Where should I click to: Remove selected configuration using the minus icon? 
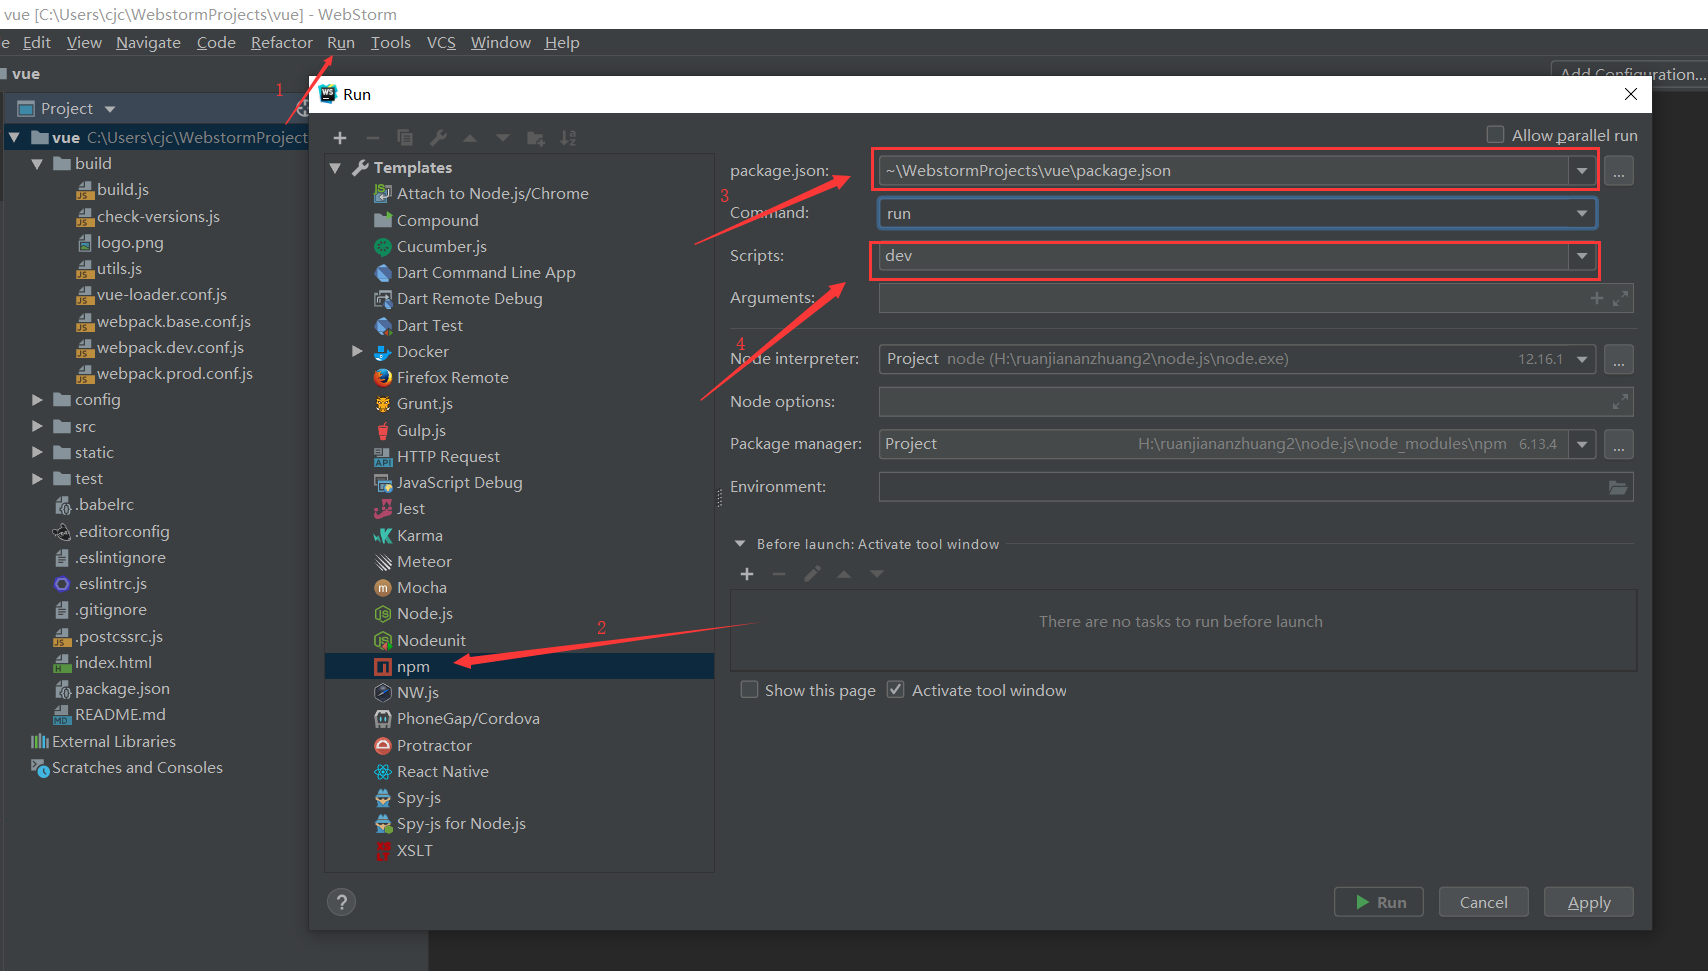click(372, 137)
